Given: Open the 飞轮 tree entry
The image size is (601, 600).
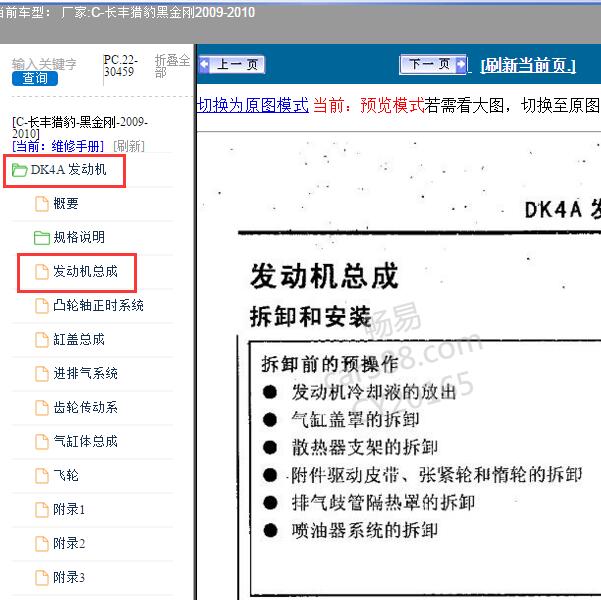Looking at the screenshot, I should (66, 475).
